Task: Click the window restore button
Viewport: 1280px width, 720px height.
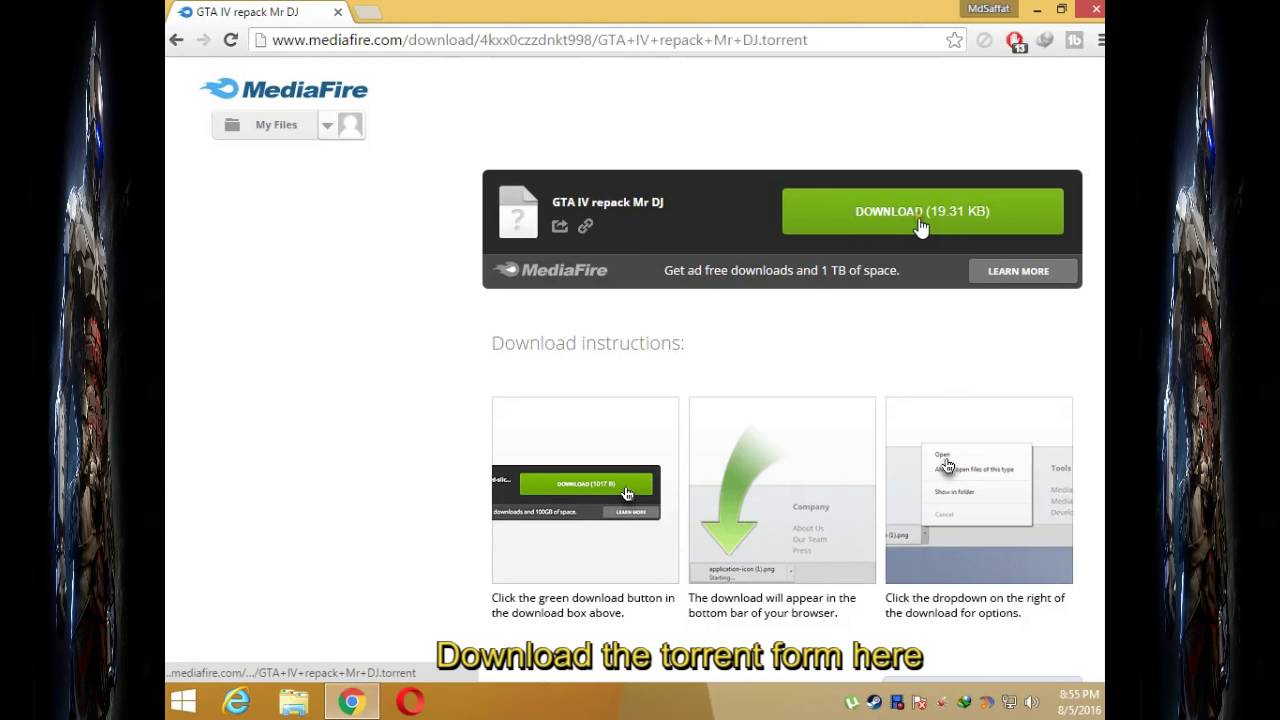Action: (1062, 9)
